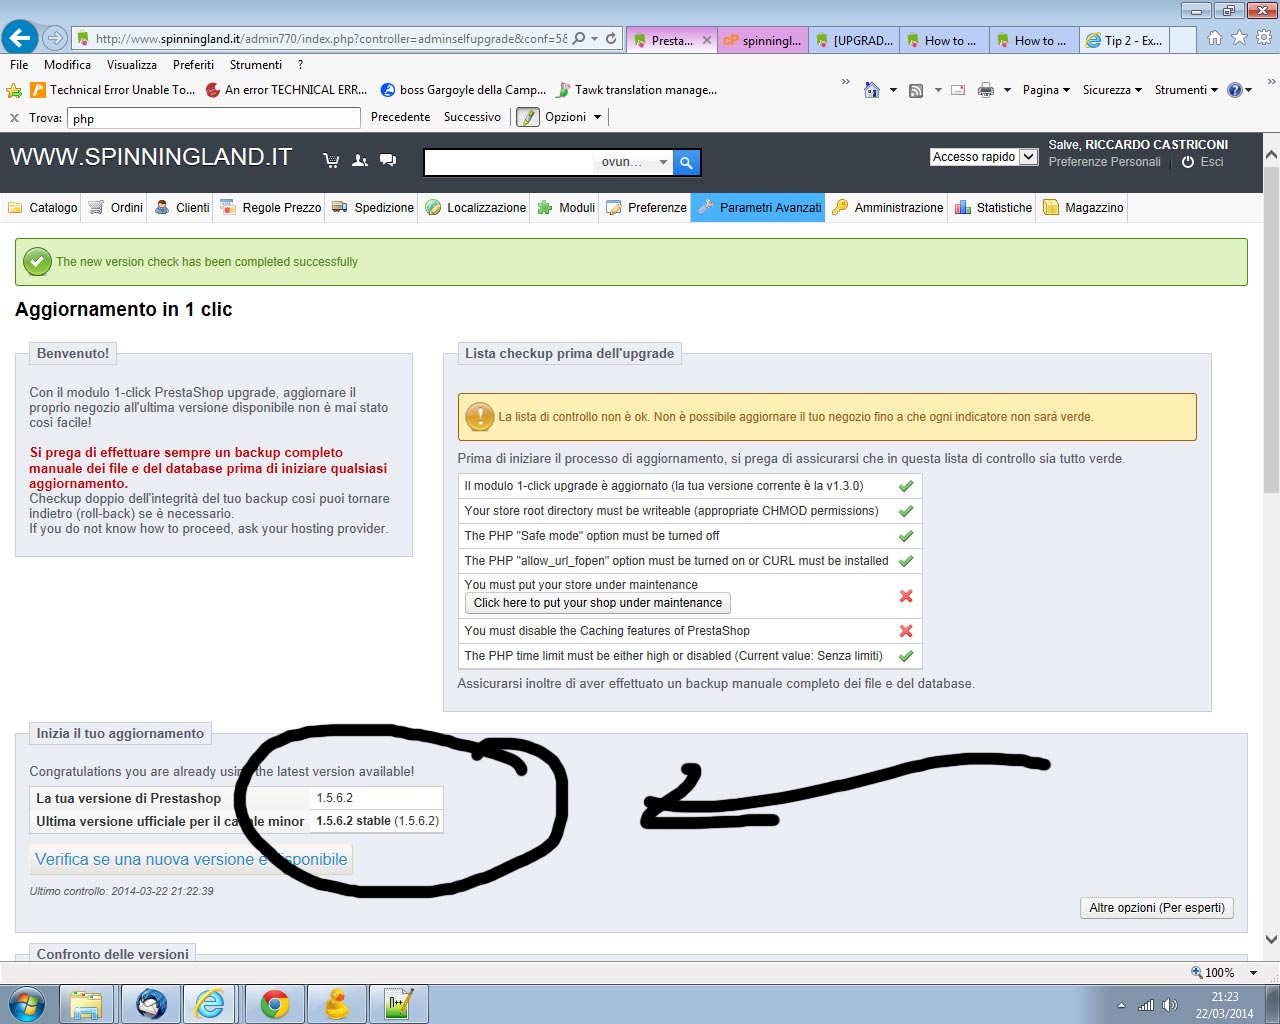This screenshot has width=1280, height=1024.
Task: Click the messages bubble icon in PrestaShop header
Action: pyautogui.click(x=388, y=160)
